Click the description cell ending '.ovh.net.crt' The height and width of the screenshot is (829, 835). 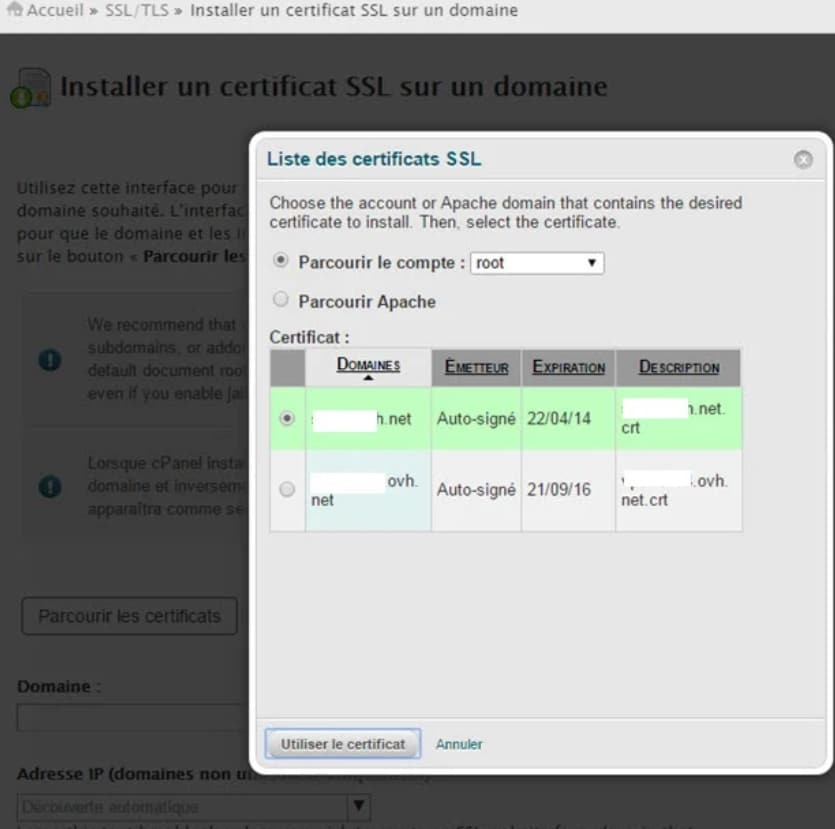[678, 490]
